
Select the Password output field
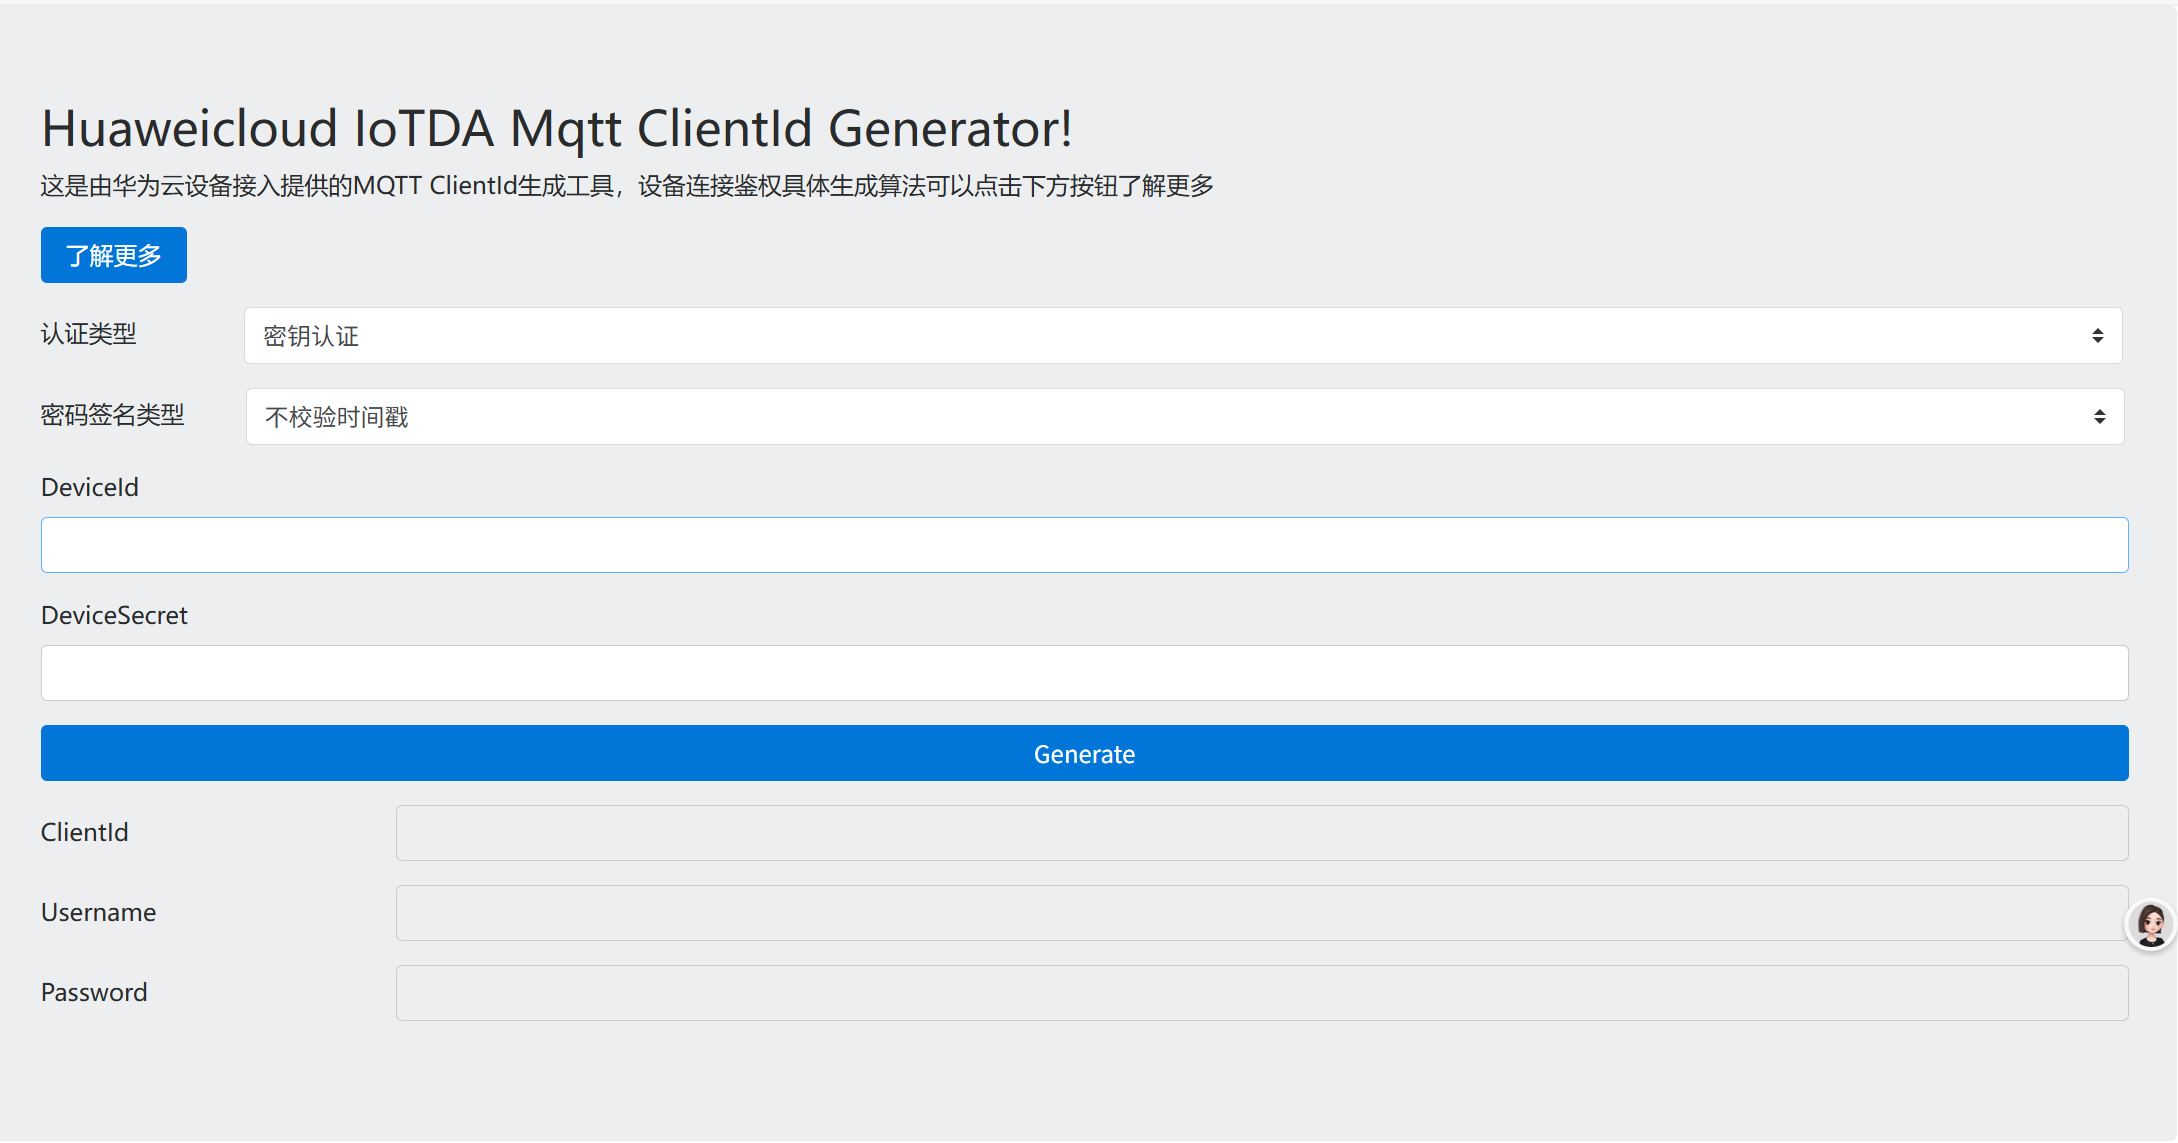[1262, 993]
